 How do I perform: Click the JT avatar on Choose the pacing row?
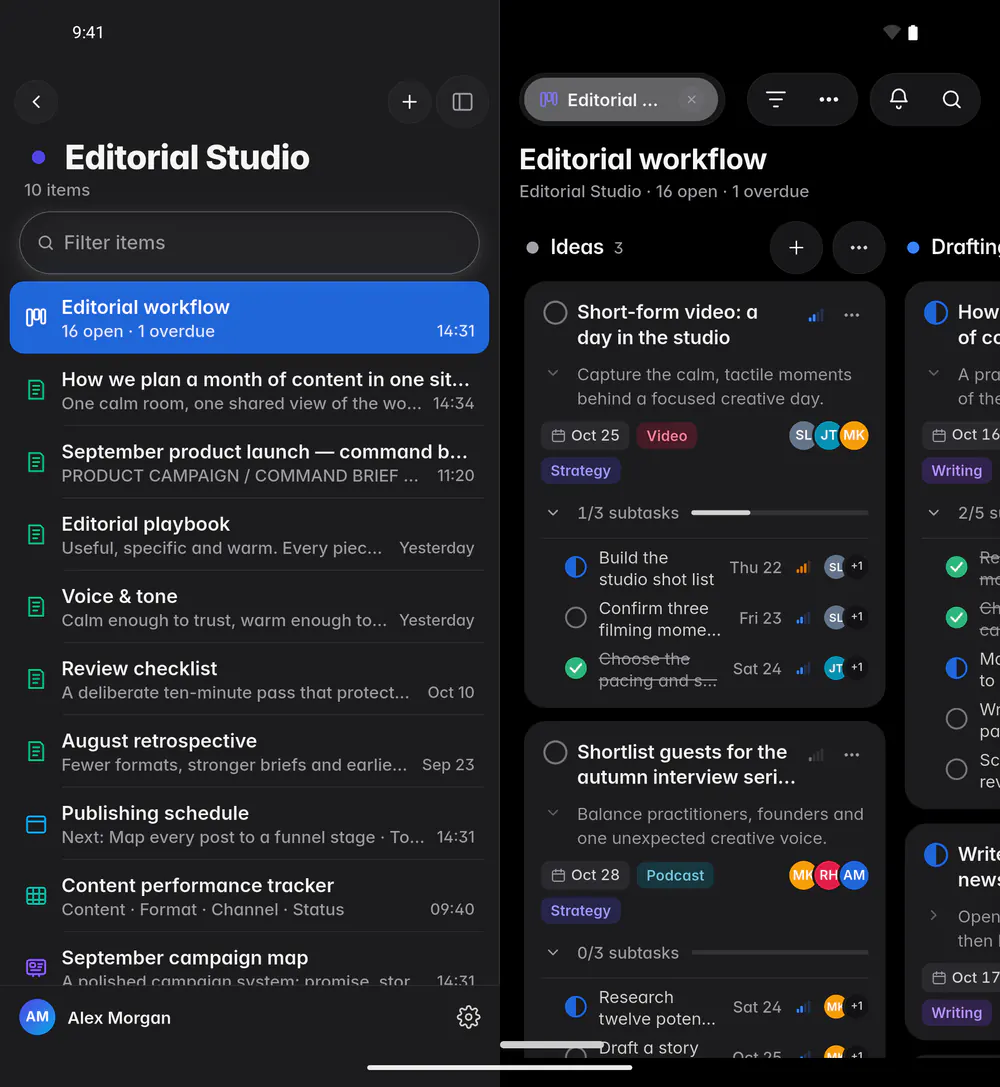coord(835,668)
